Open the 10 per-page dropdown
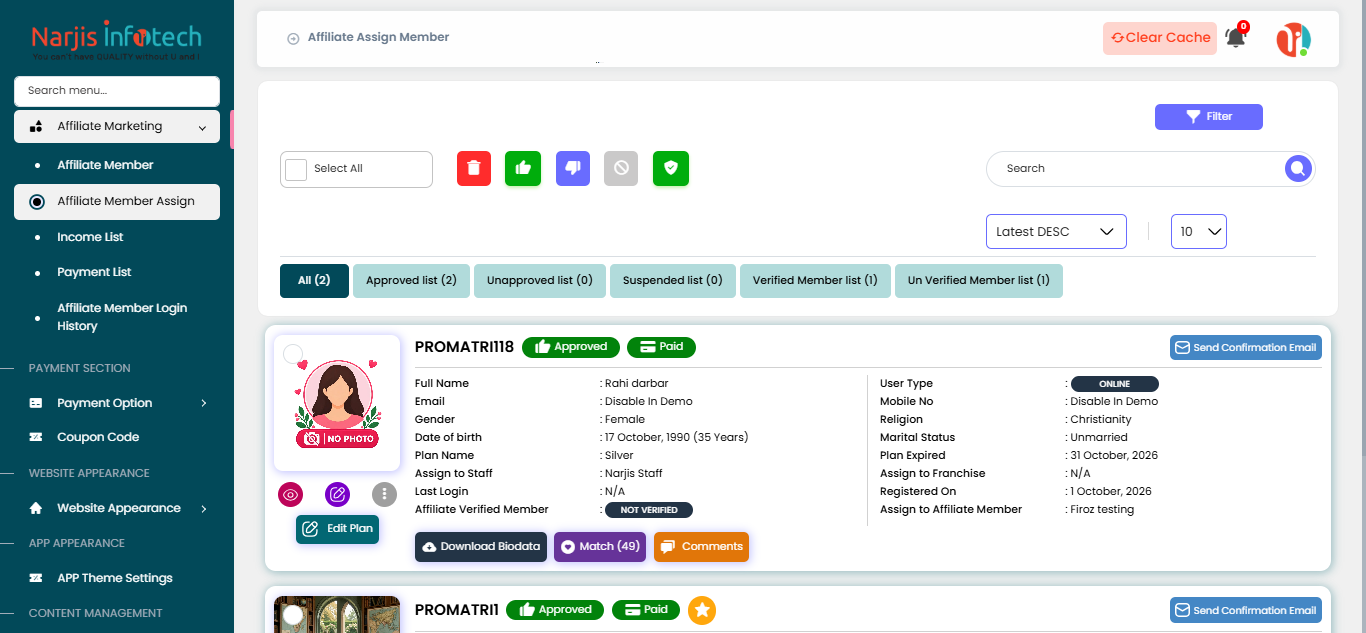The image size is (1366, 633). pos(1199,231)
